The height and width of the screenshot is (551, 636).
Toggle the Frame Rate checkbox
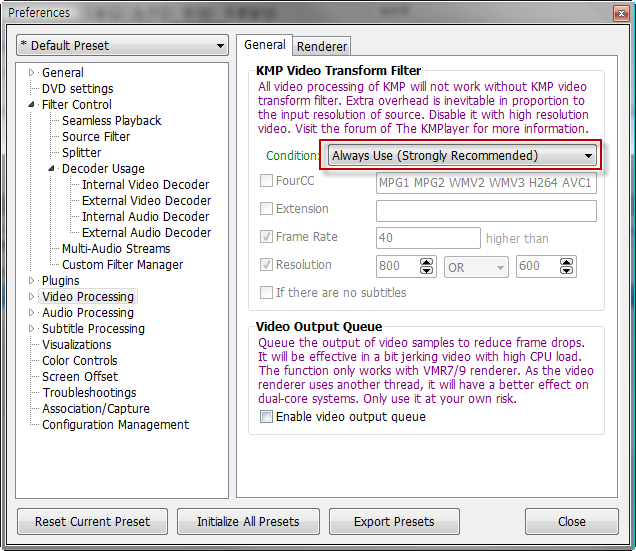(266, 237)
